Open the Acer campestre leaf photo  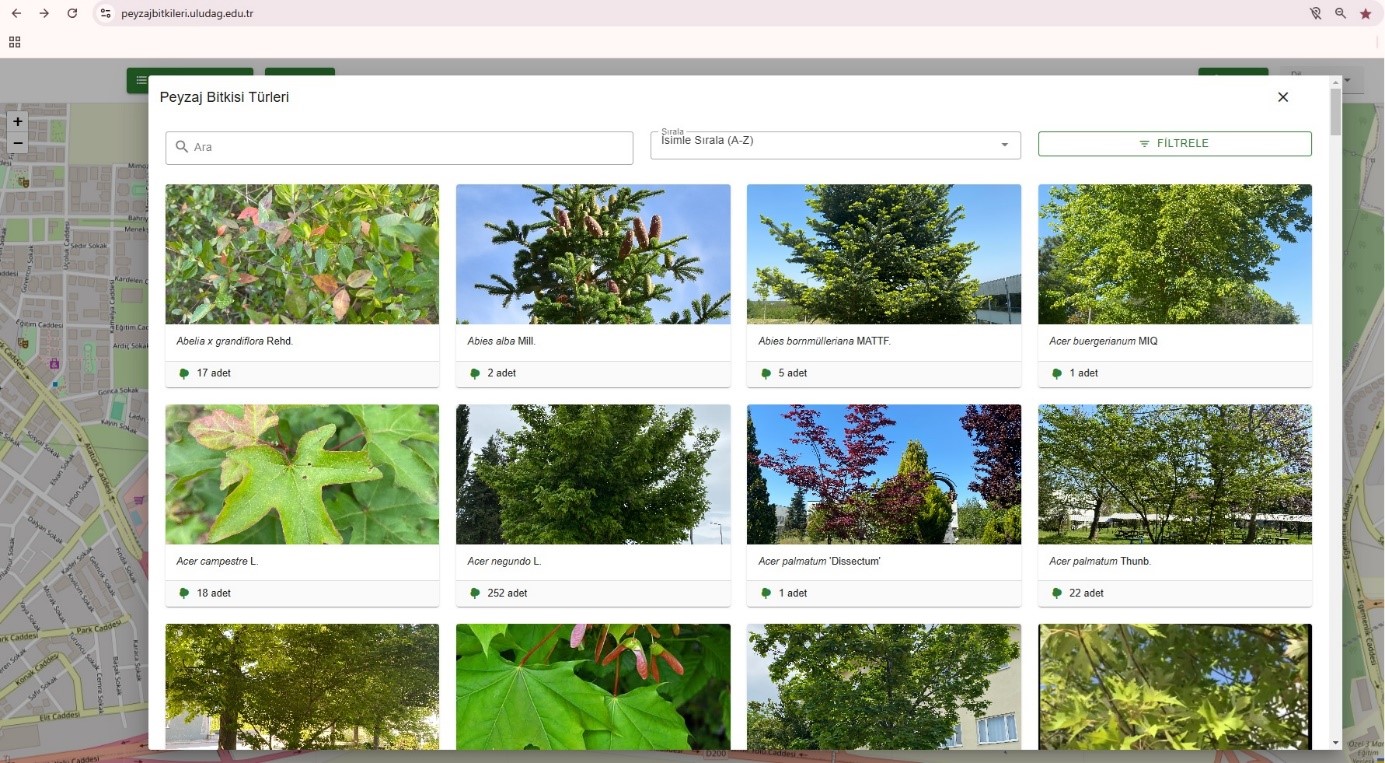[302, 474]
